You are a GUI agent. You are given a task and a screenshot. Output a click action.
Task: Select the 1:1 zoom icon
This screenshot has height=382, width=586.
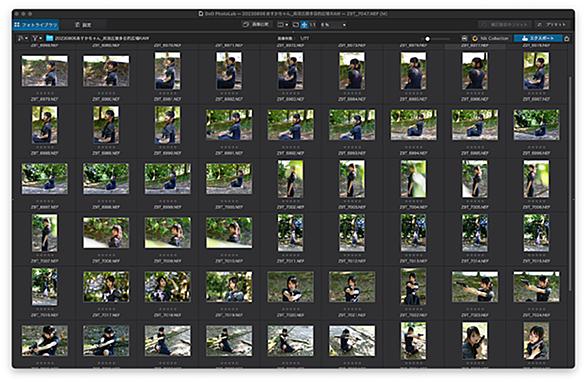click(312, 25)
